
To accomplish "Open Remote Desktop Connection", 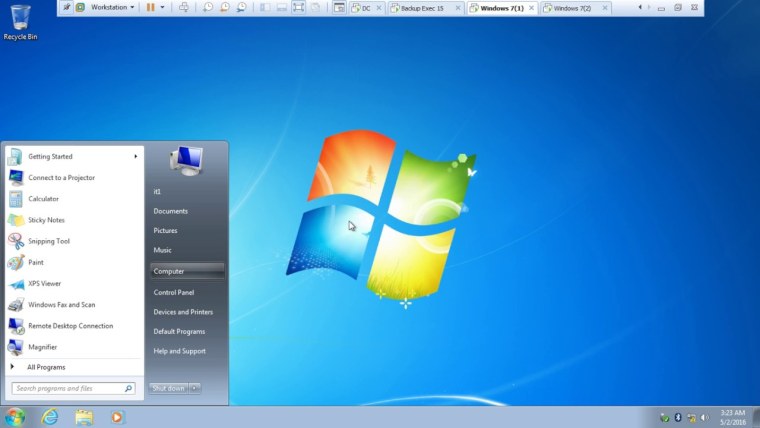I will [x=70, y=326].
